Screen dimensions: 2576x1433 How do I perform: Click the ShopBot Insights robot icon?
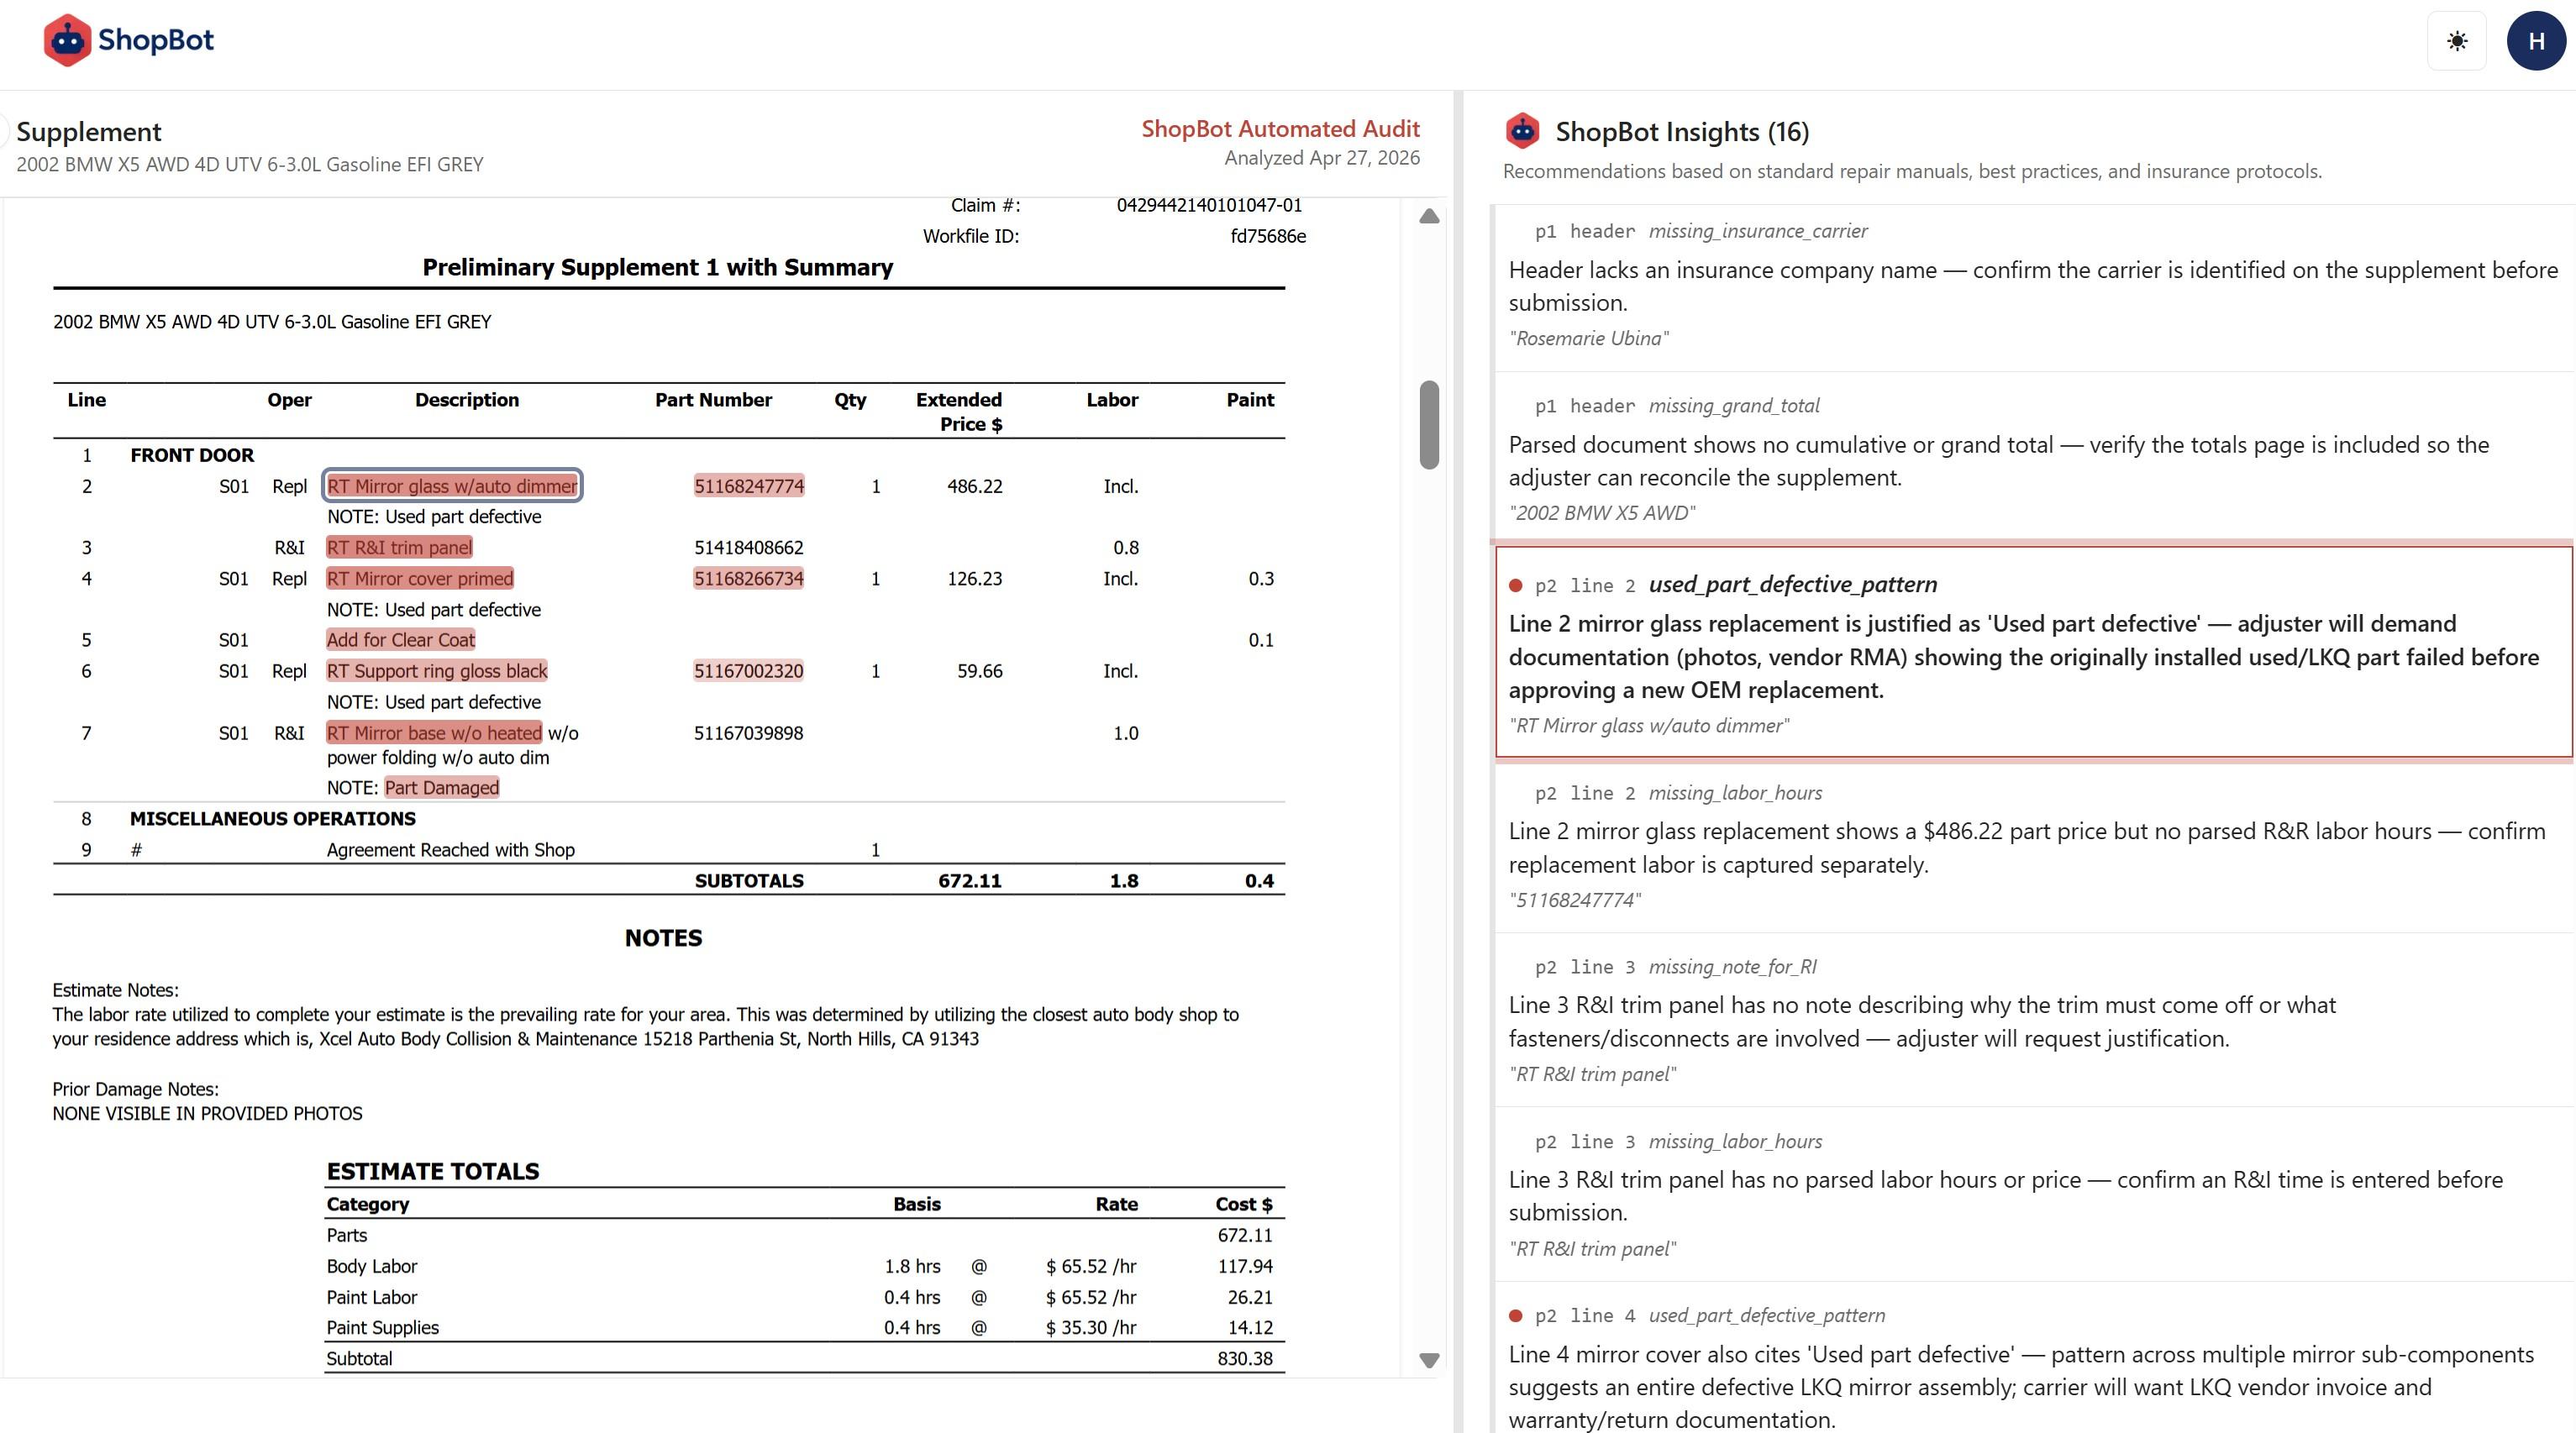pyautogui.click(x=1522, y=131)
